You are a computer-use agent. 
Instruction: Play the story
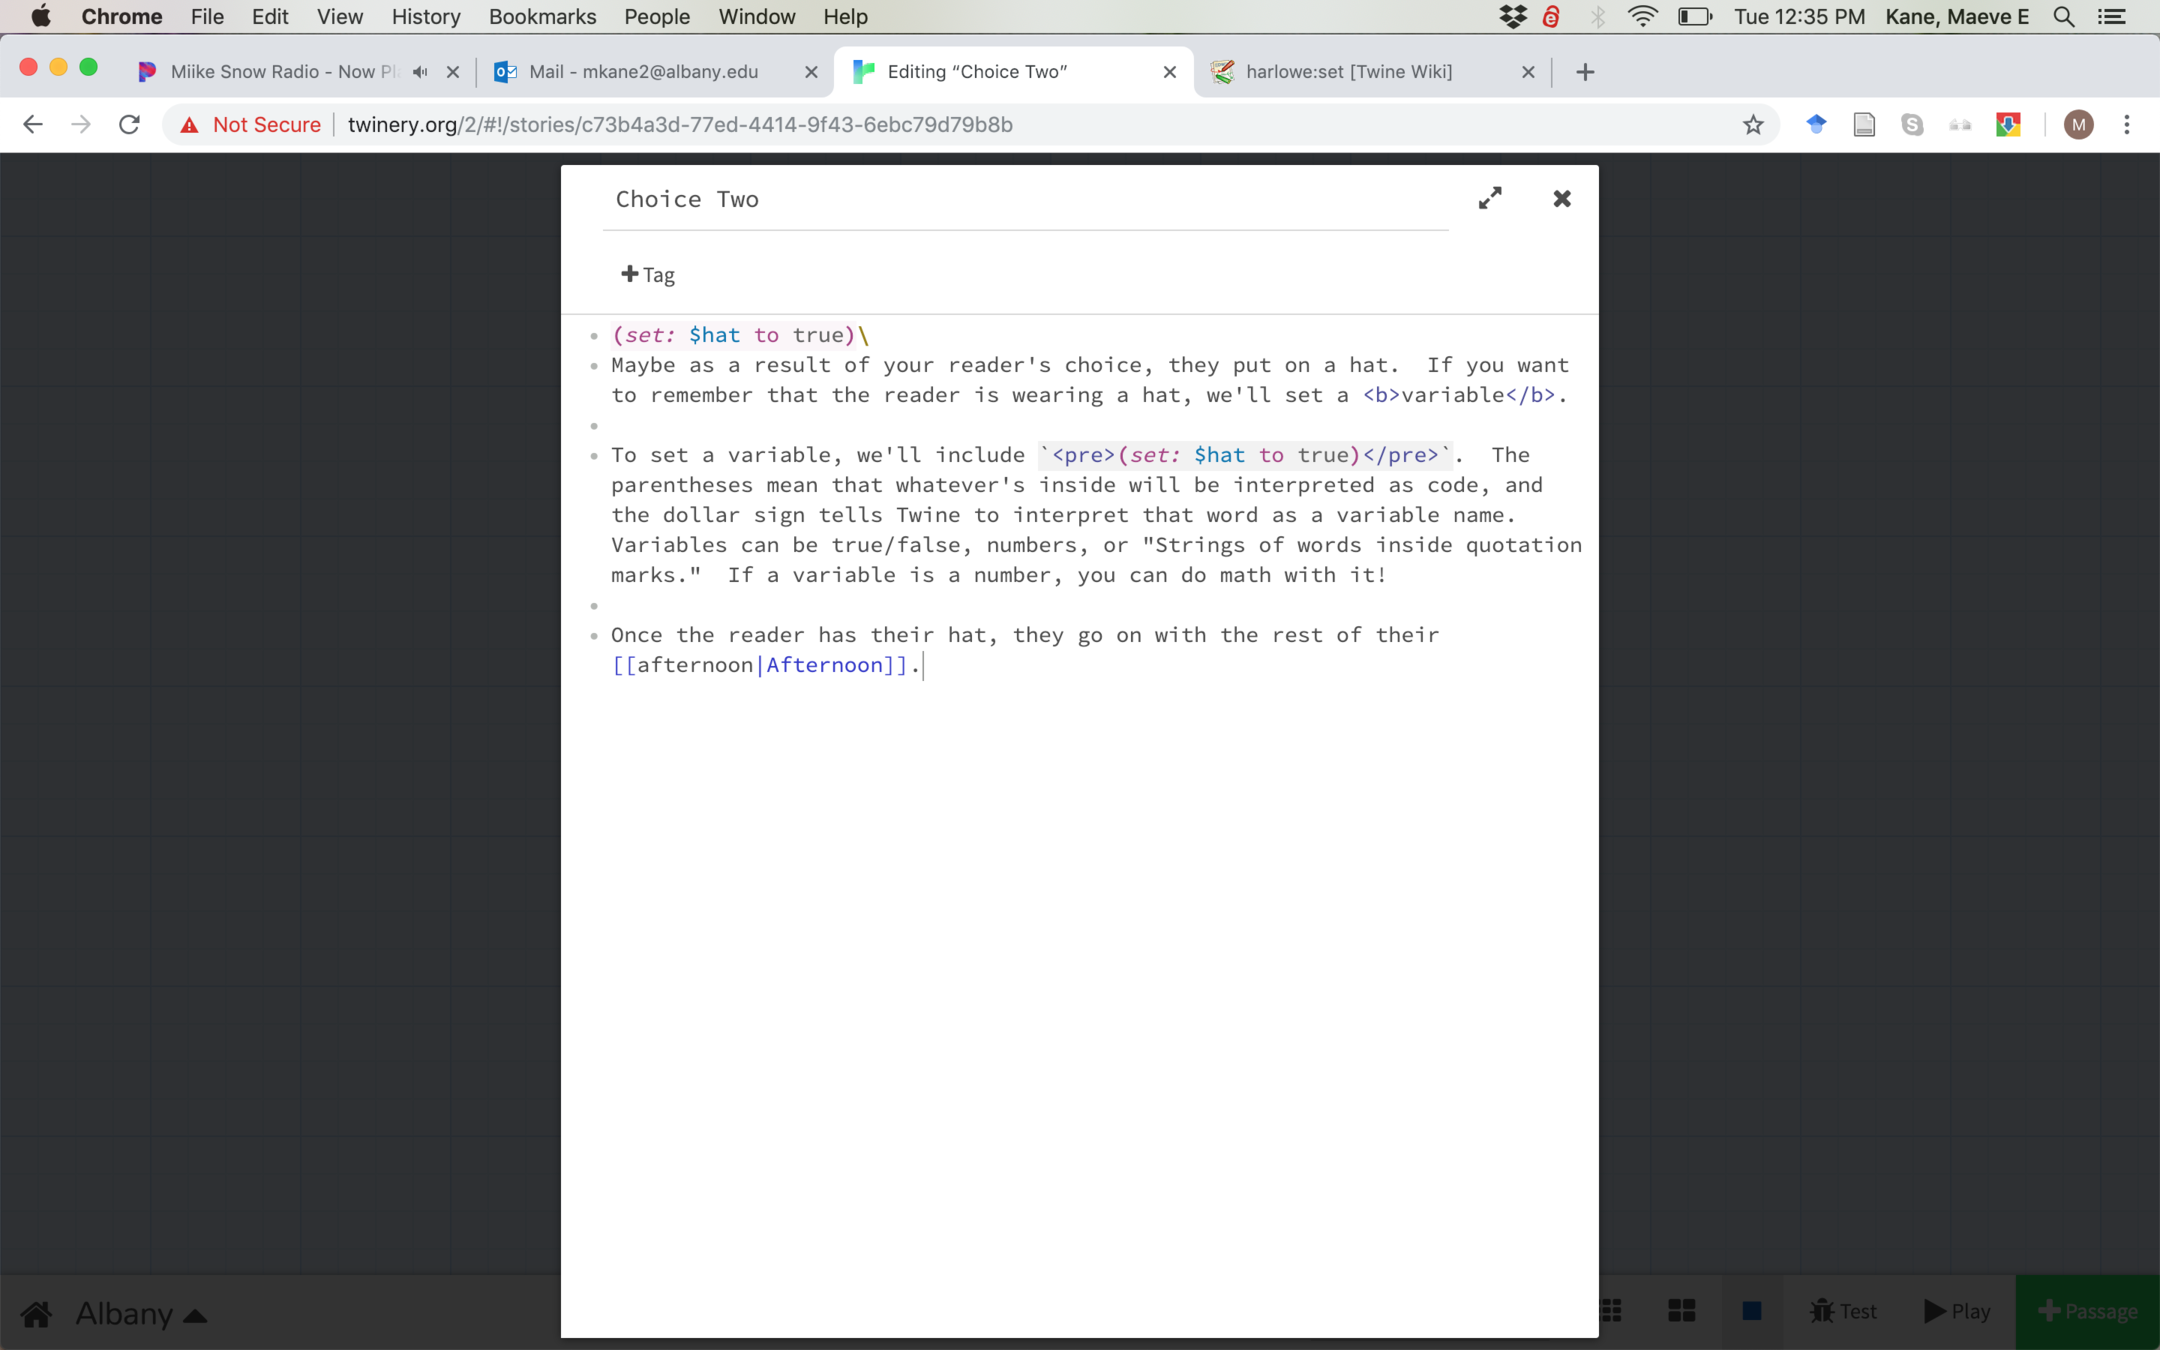point(1957,1311)
